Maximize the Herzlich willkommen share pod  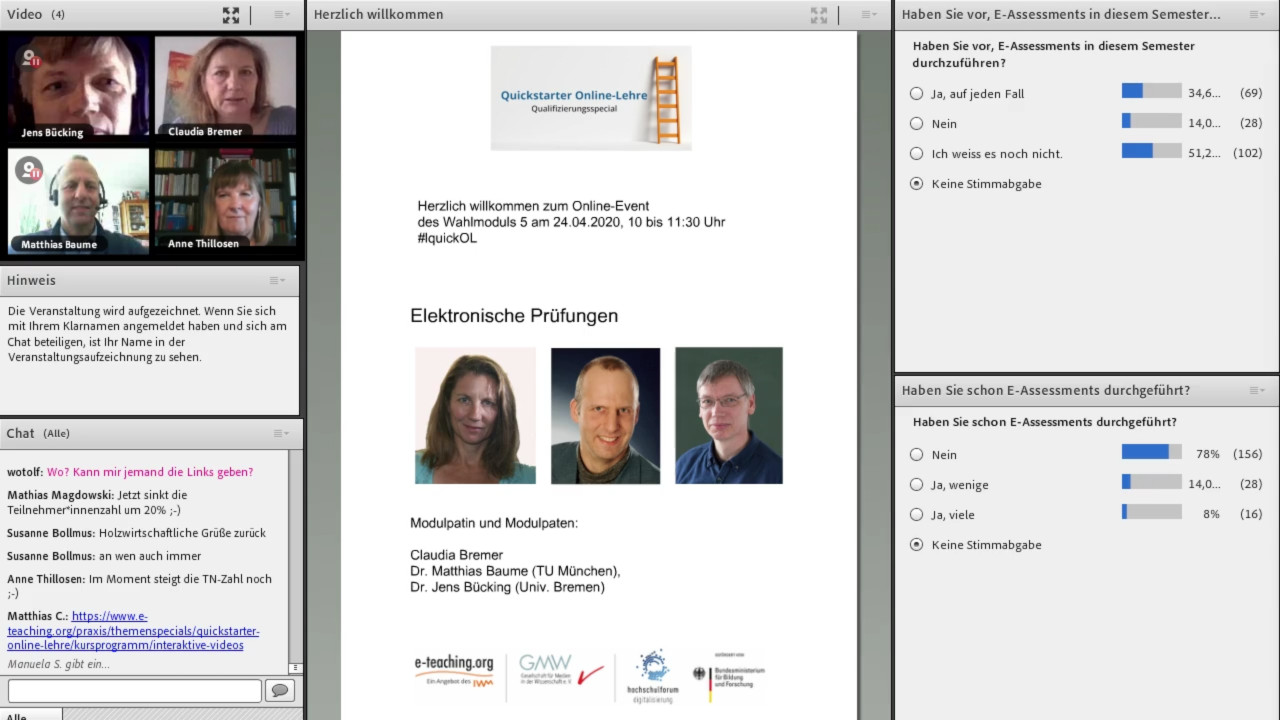click(819, 15)
